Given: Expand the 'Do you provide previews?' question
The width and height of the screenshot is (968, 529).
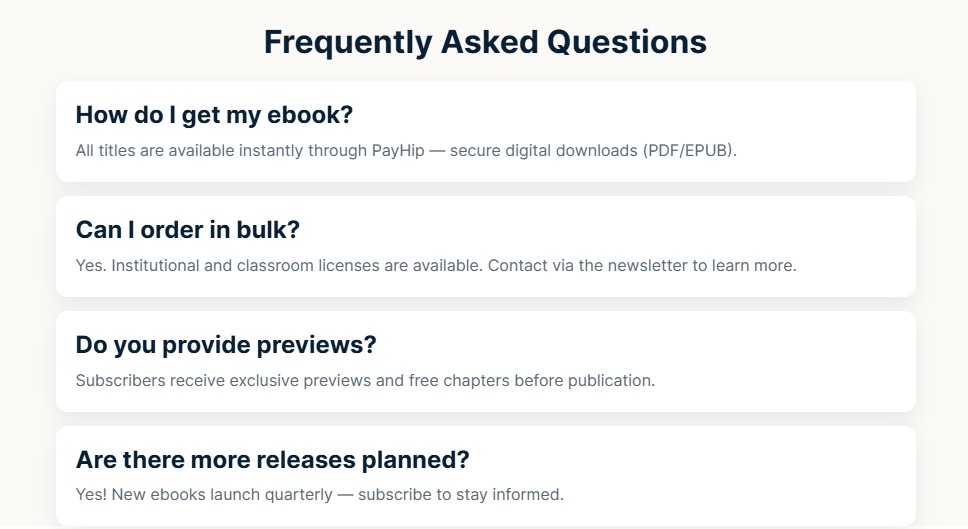Looking at the screenshot, I should point(226,344).
